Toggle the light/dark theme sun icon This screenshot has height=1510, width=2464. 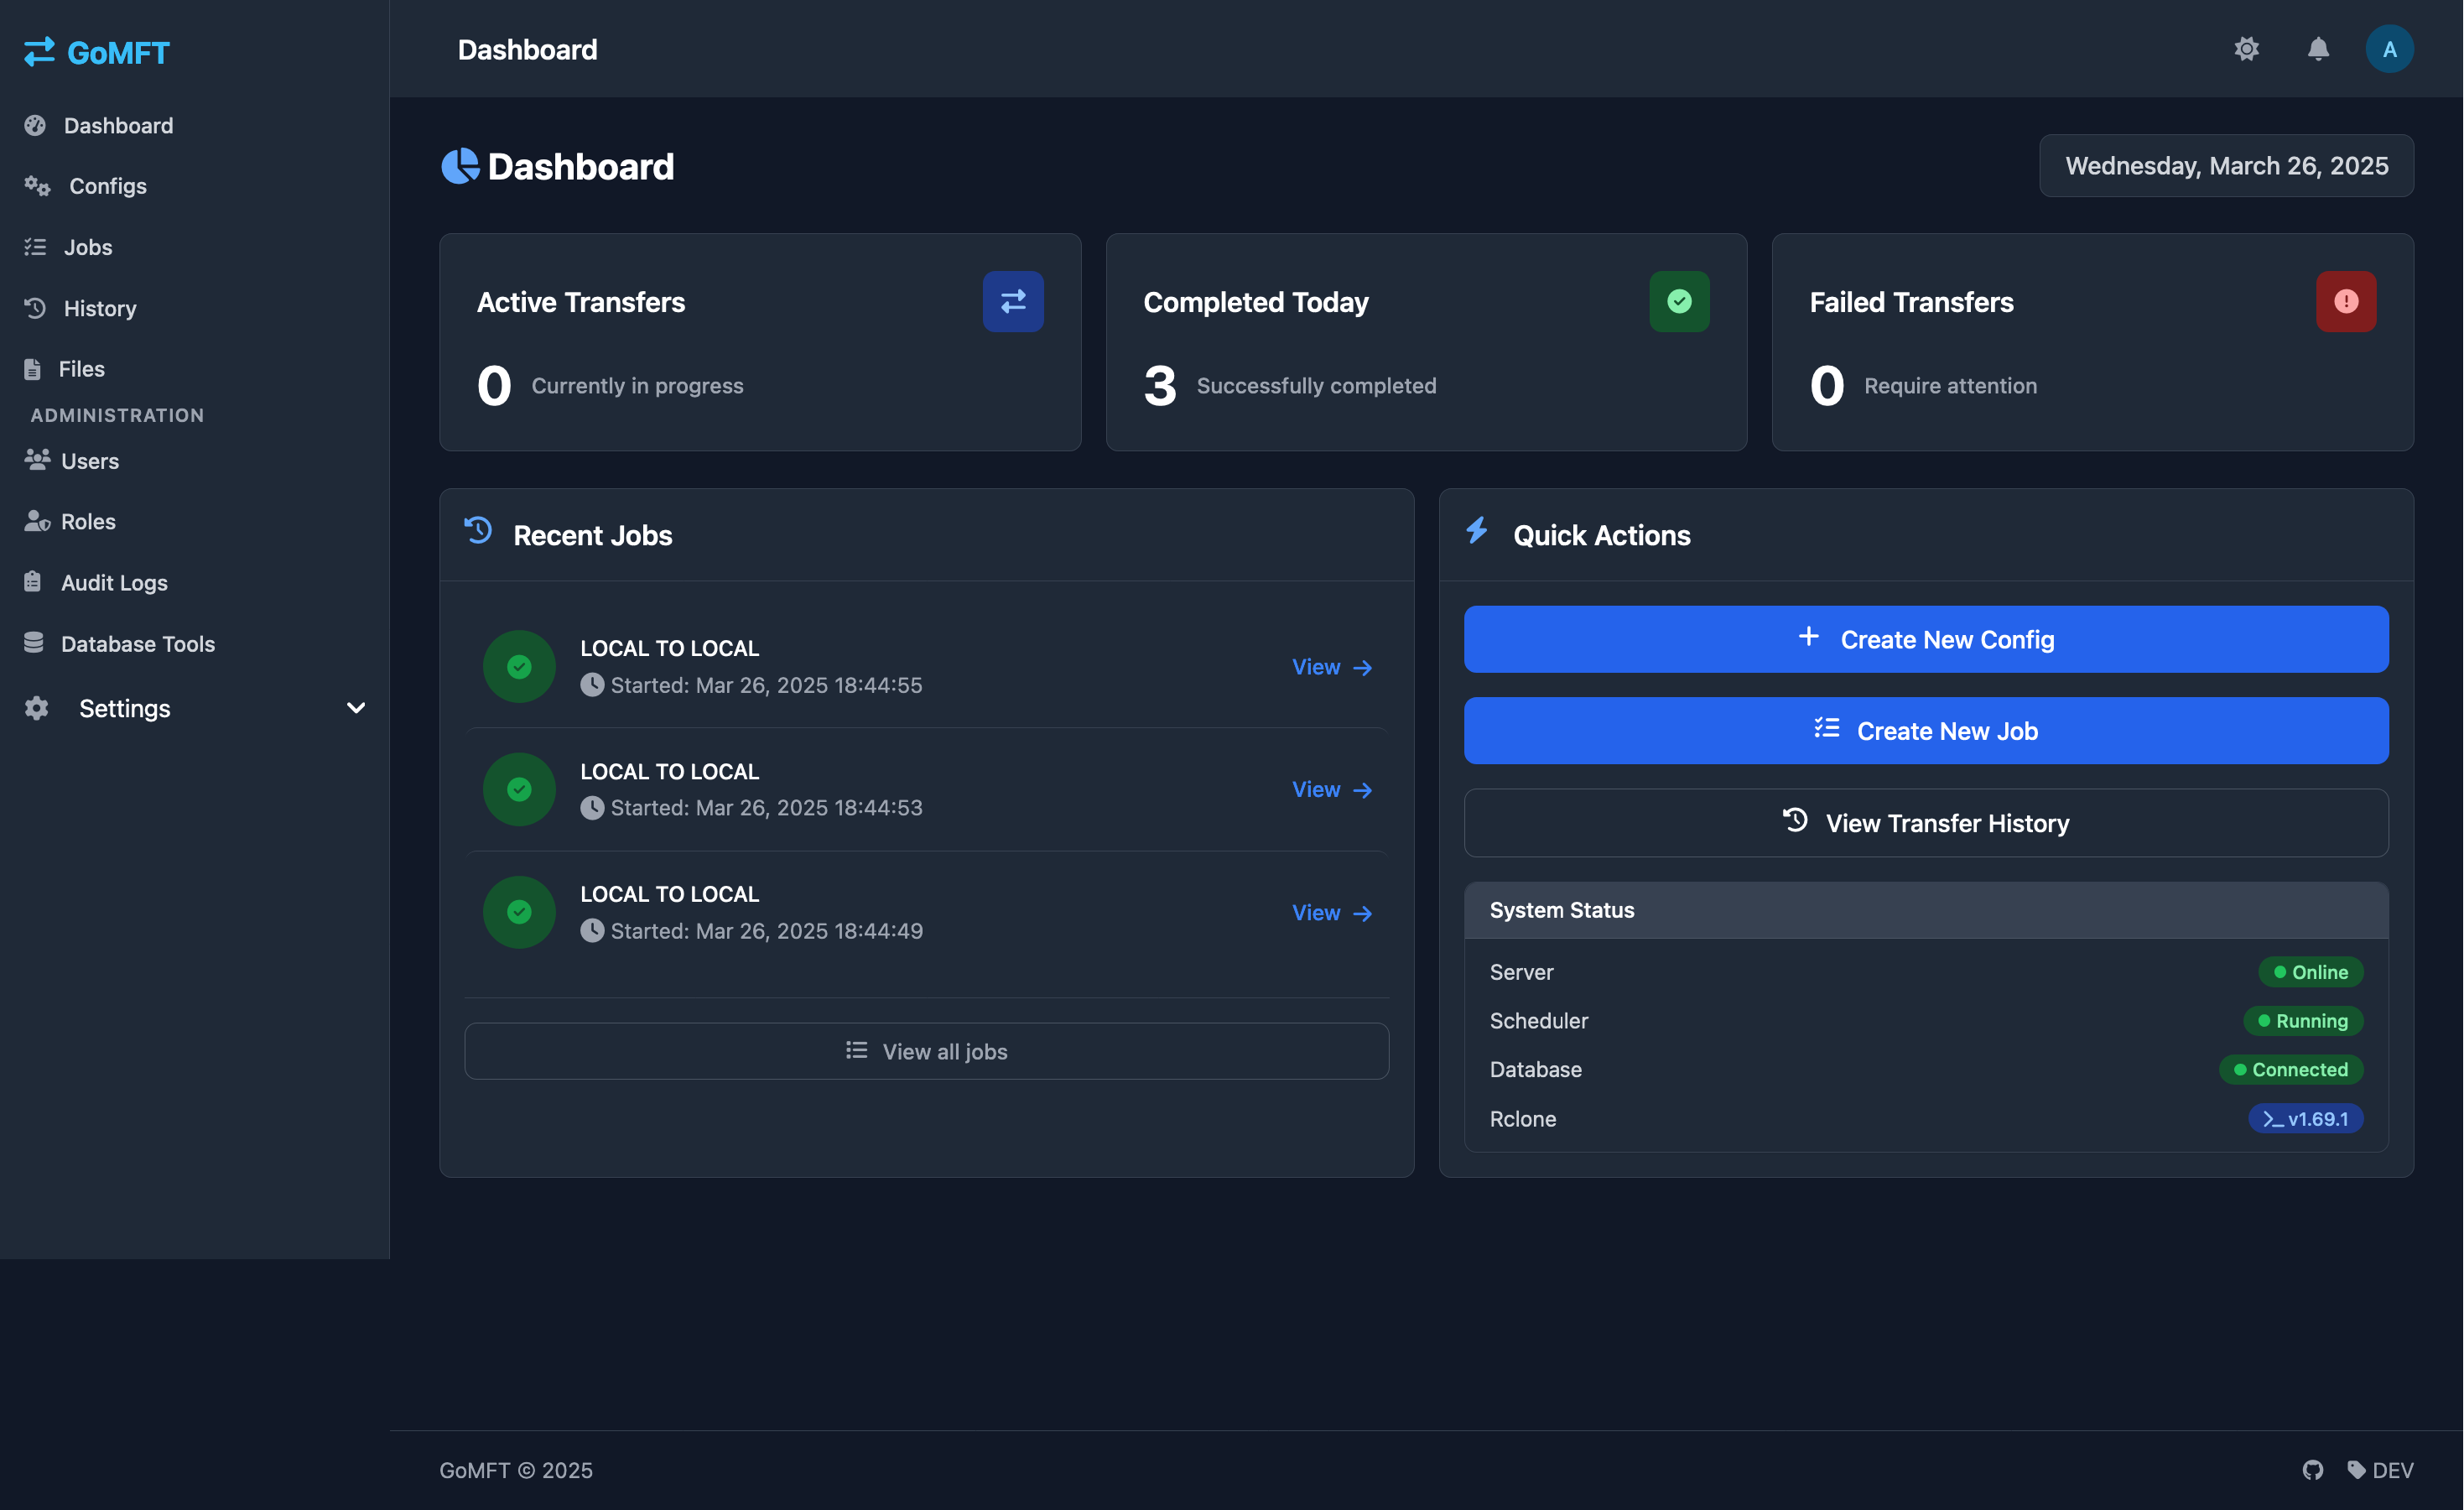coord(2246,49)
